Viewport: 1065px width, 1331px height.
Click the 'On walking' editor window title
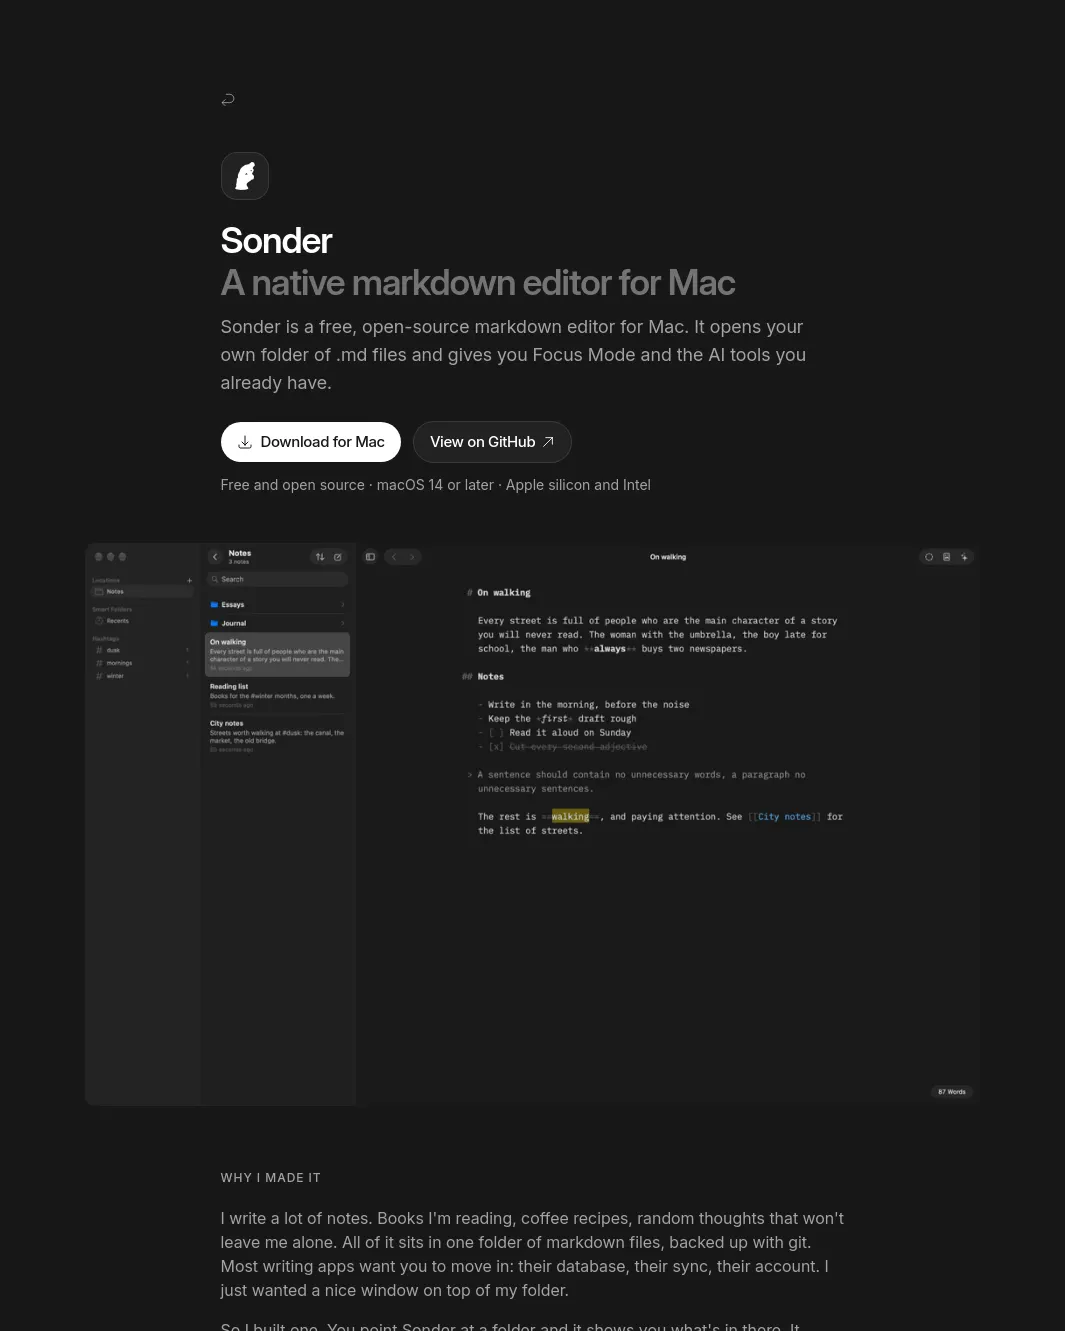[668, 557]
